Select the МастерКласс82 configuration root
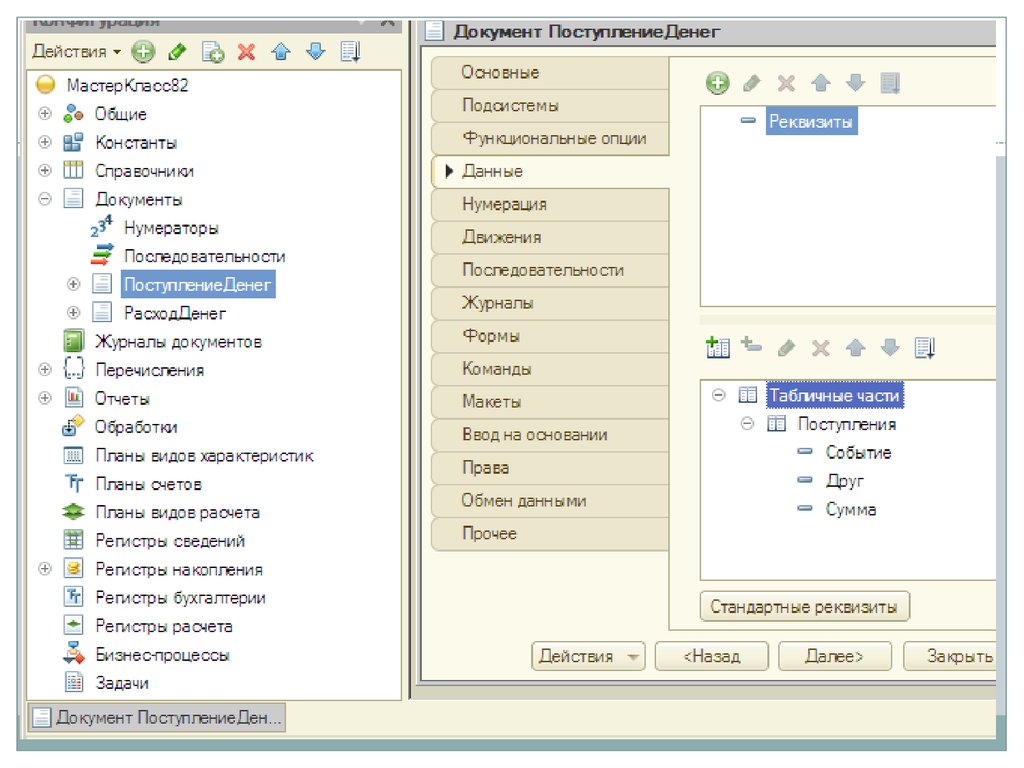 point(127,85)
